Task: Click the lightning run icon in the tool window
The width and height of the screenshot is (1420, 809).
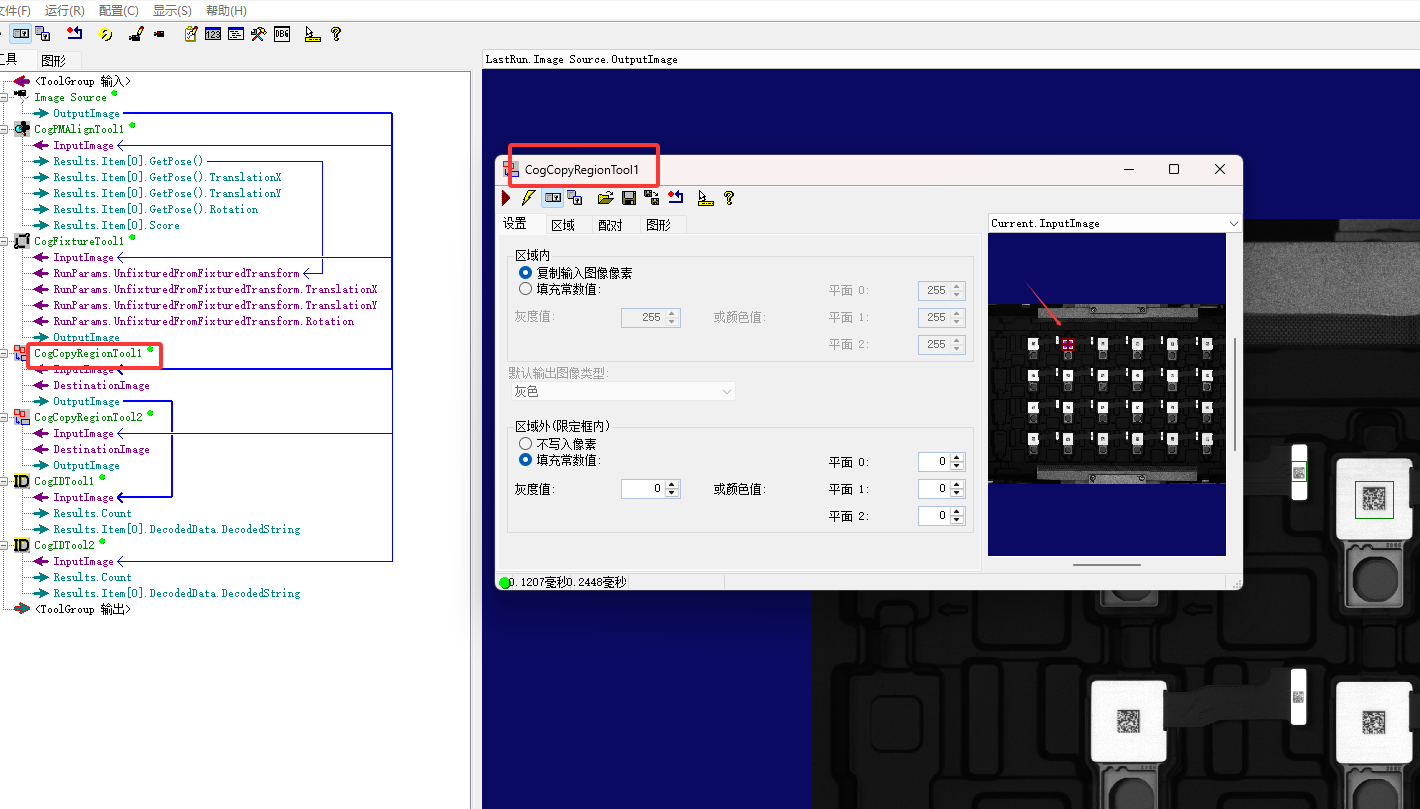Action: pos(528,197)
